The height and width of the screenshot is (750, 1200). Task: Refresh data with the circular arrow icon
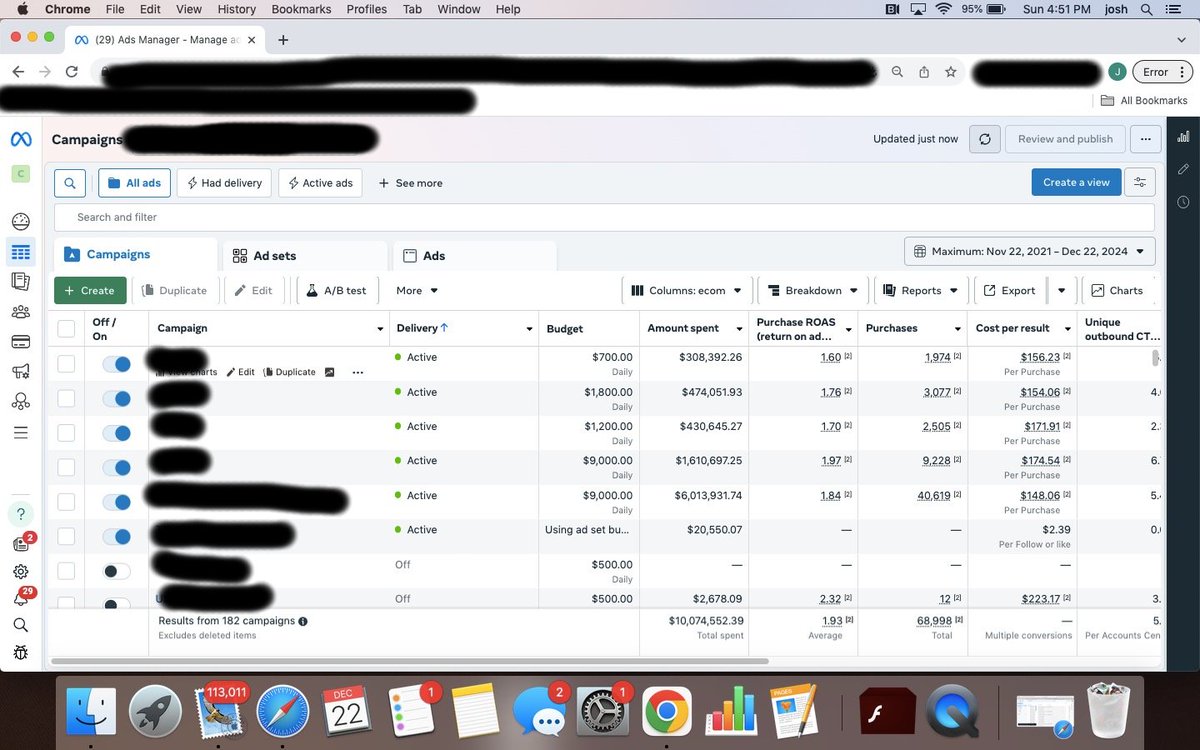[x=984, y=139]
